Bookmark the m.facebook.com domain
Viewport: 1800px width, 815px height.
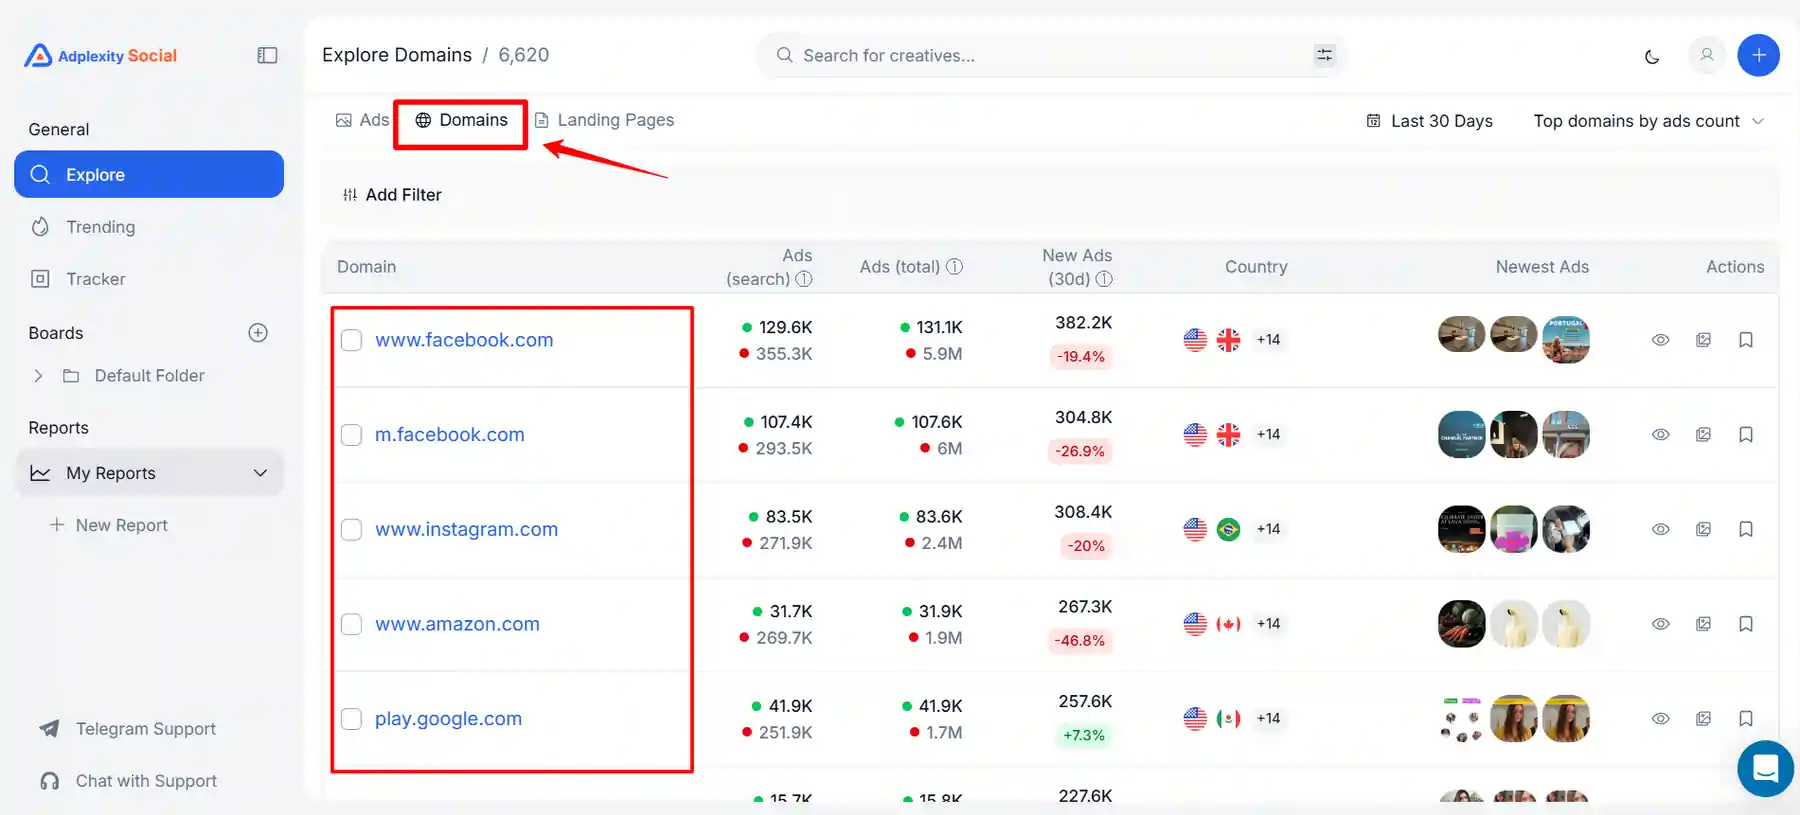click(x=1746, y=434)
